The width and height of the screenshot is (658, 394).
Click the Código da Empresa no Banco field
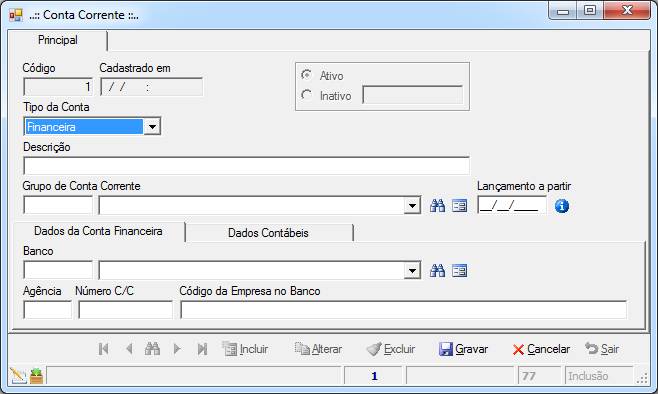pos(404,310)
